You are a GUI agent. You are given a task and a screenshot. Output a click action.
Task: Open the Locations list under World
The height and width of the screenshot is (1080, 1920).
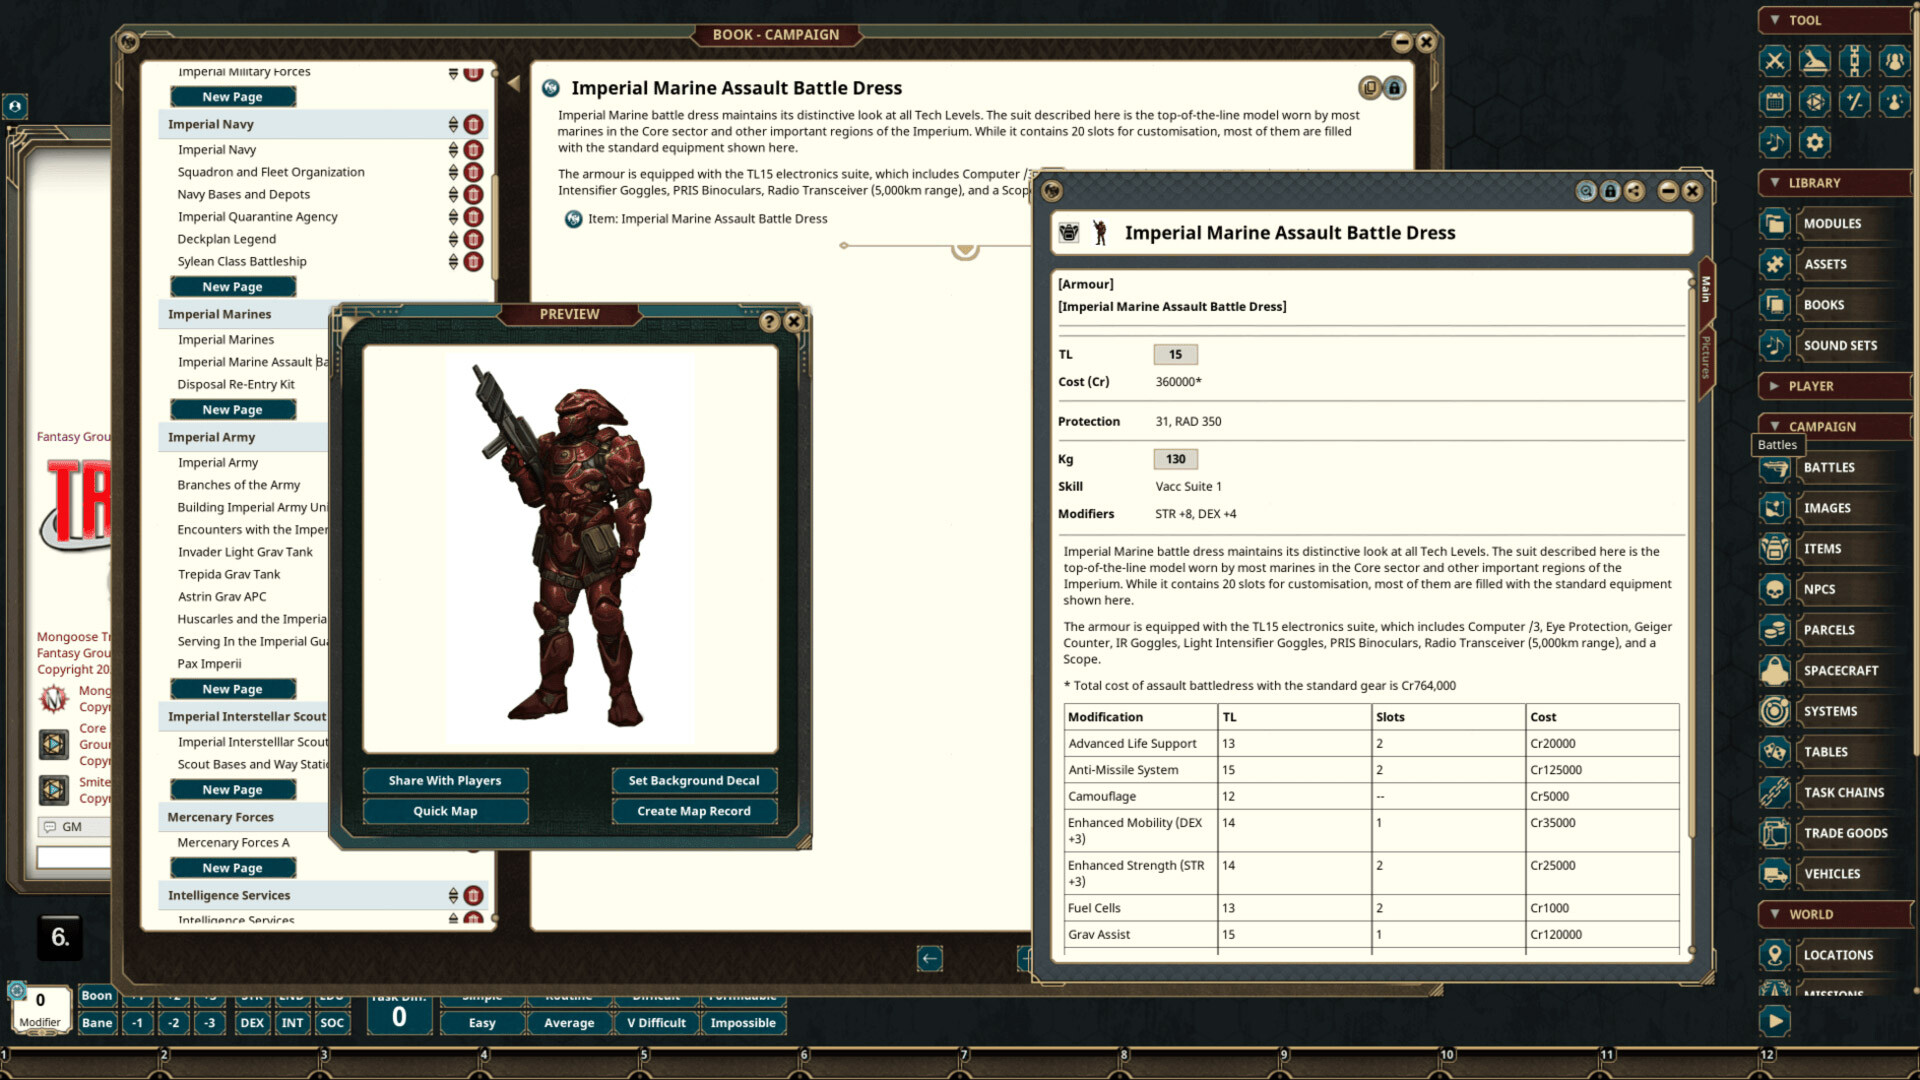click(x=1840, y=955)
